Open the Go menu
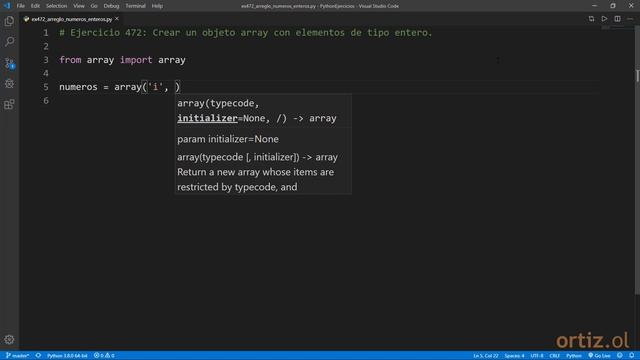 [94, 6]
